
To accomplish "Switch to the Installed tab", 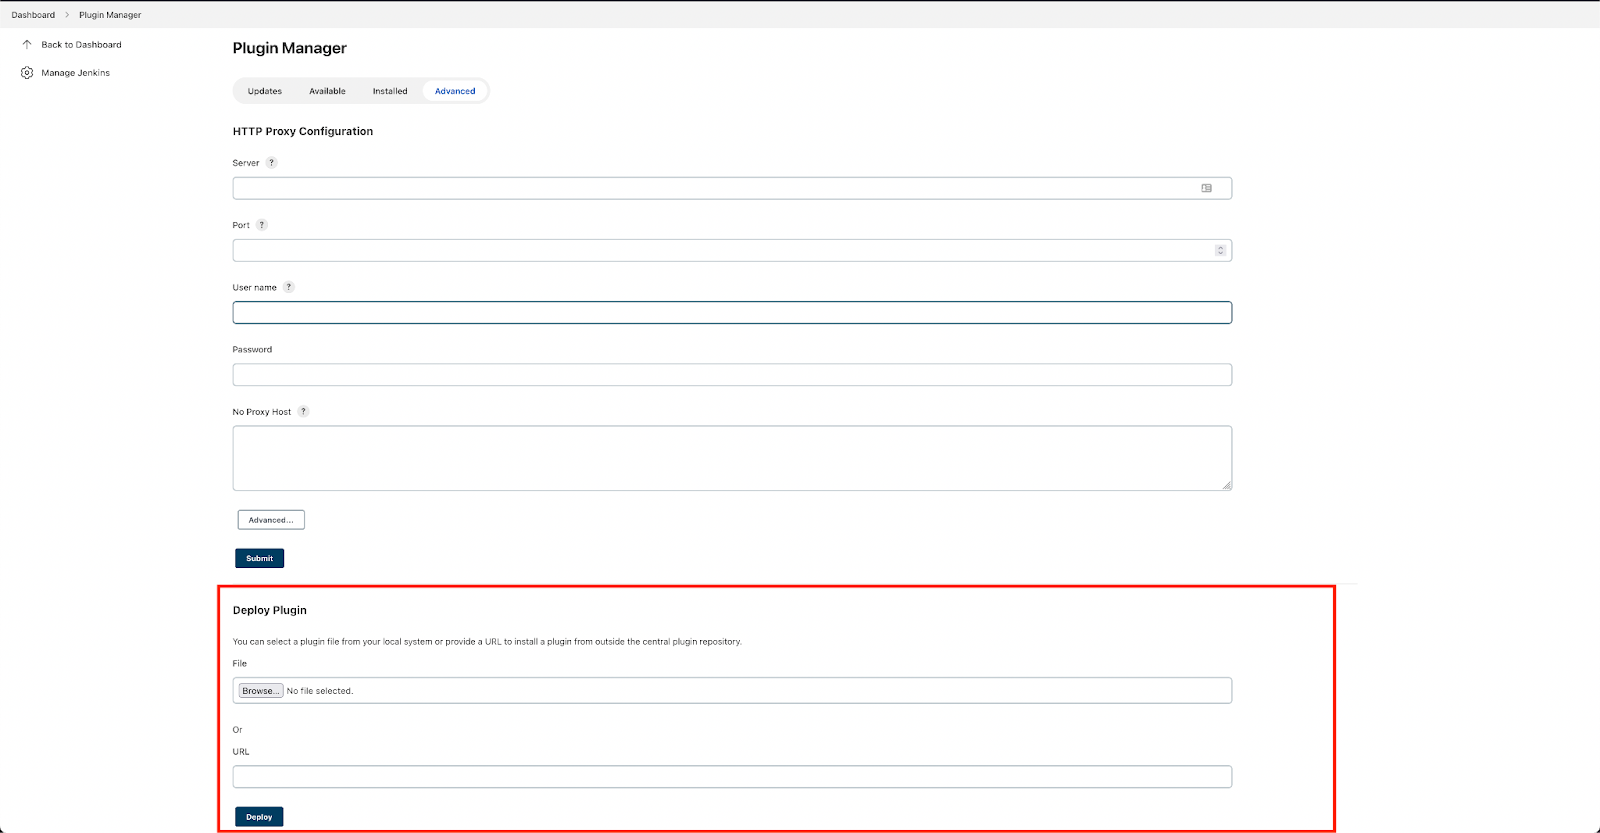I will (390, 91).
